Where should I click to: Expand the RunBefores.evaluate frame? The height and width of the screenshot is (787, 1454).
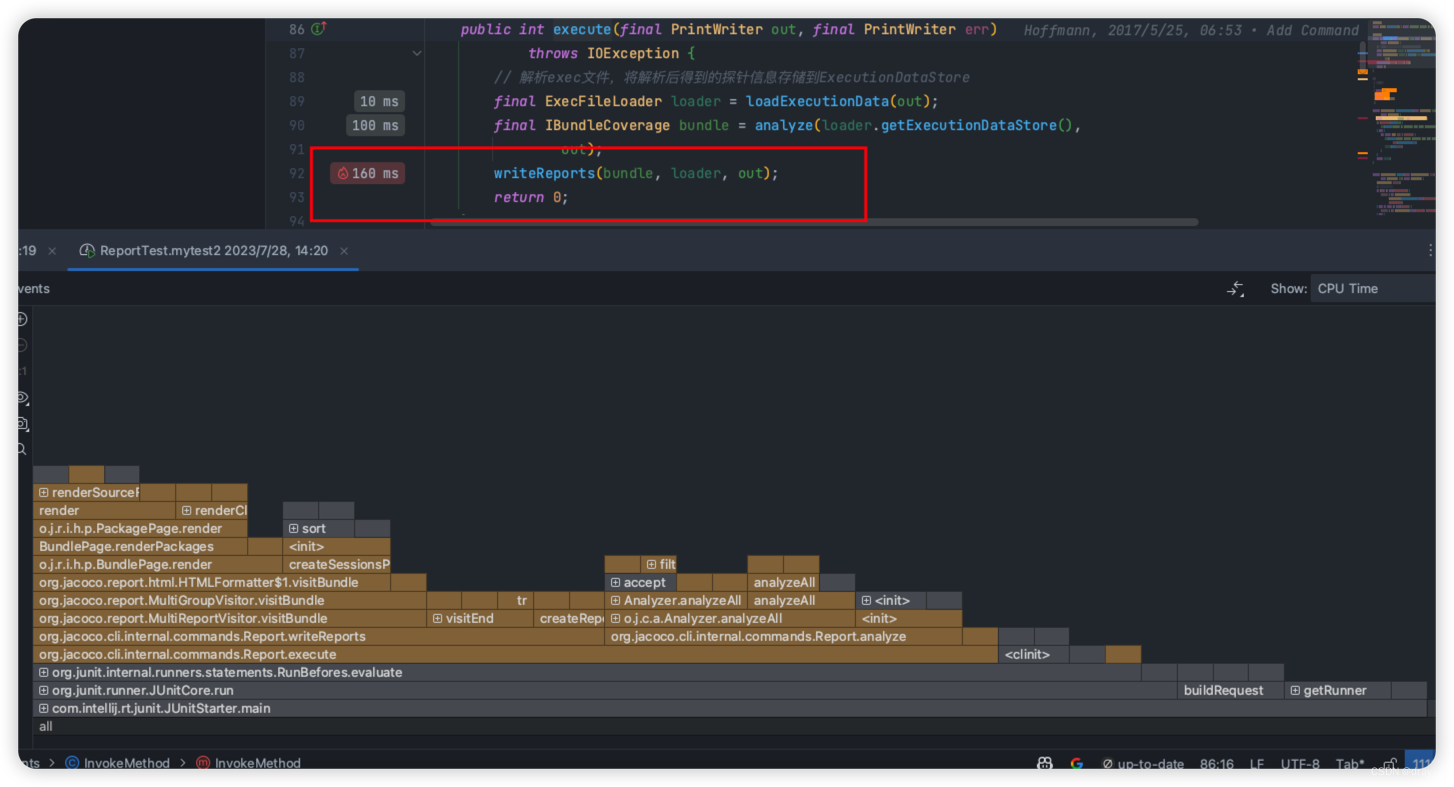[x=44, y=673]
